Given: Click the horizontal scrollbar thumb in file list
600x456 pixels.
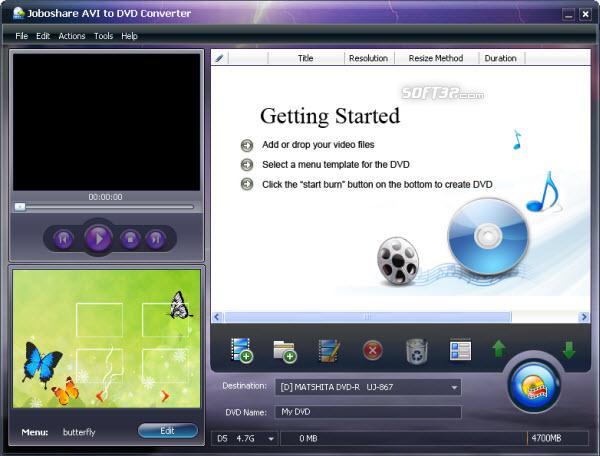Looking at the screenshot, I should pyautogui.click(x=368, y=317).
